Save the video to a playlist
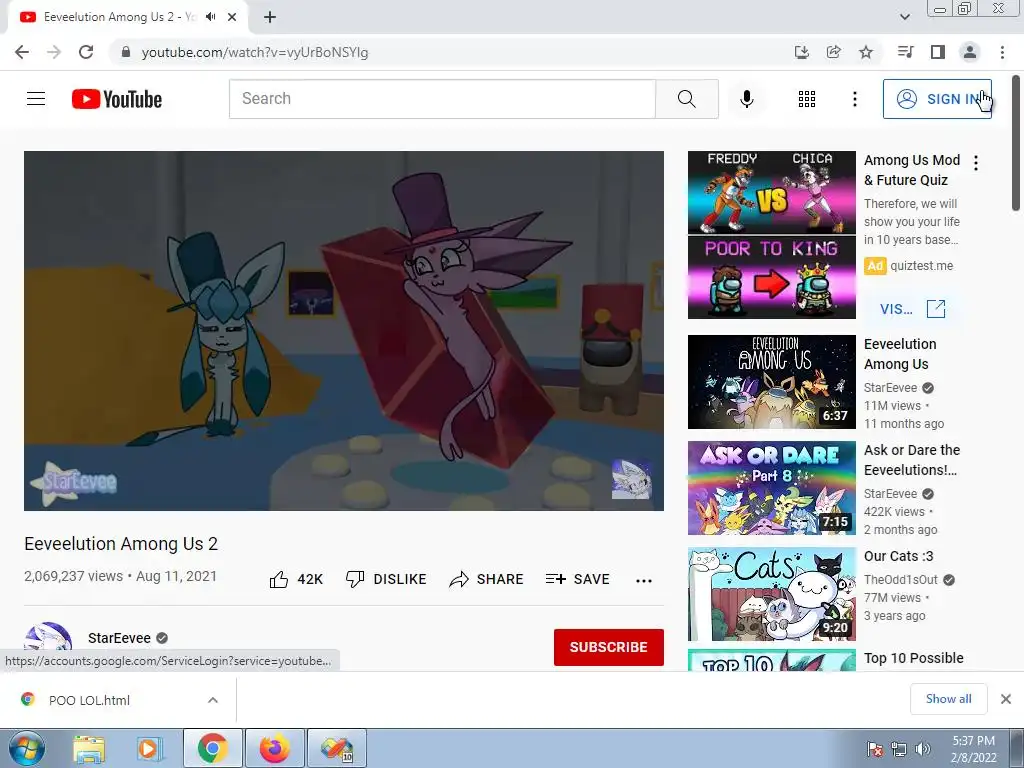This screenshot has height=768, width=1024. click(x=577, y=579)
